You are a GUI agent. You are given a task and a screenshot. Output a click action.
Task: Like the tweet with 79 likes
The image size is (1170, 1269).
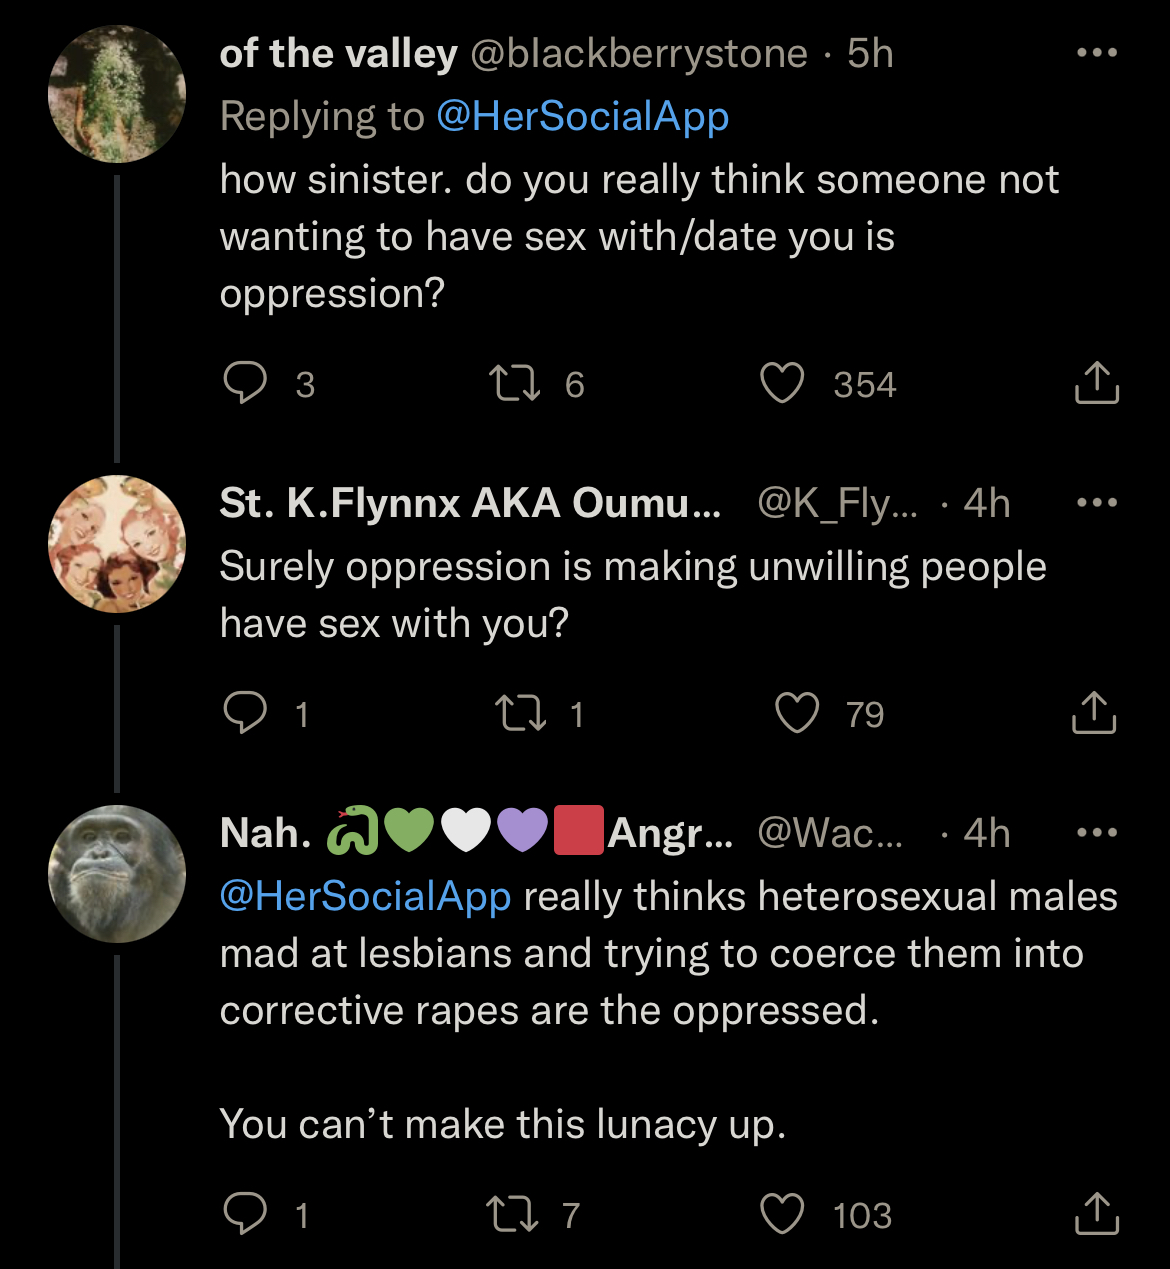pyautogui.click(x=797, y=713)
